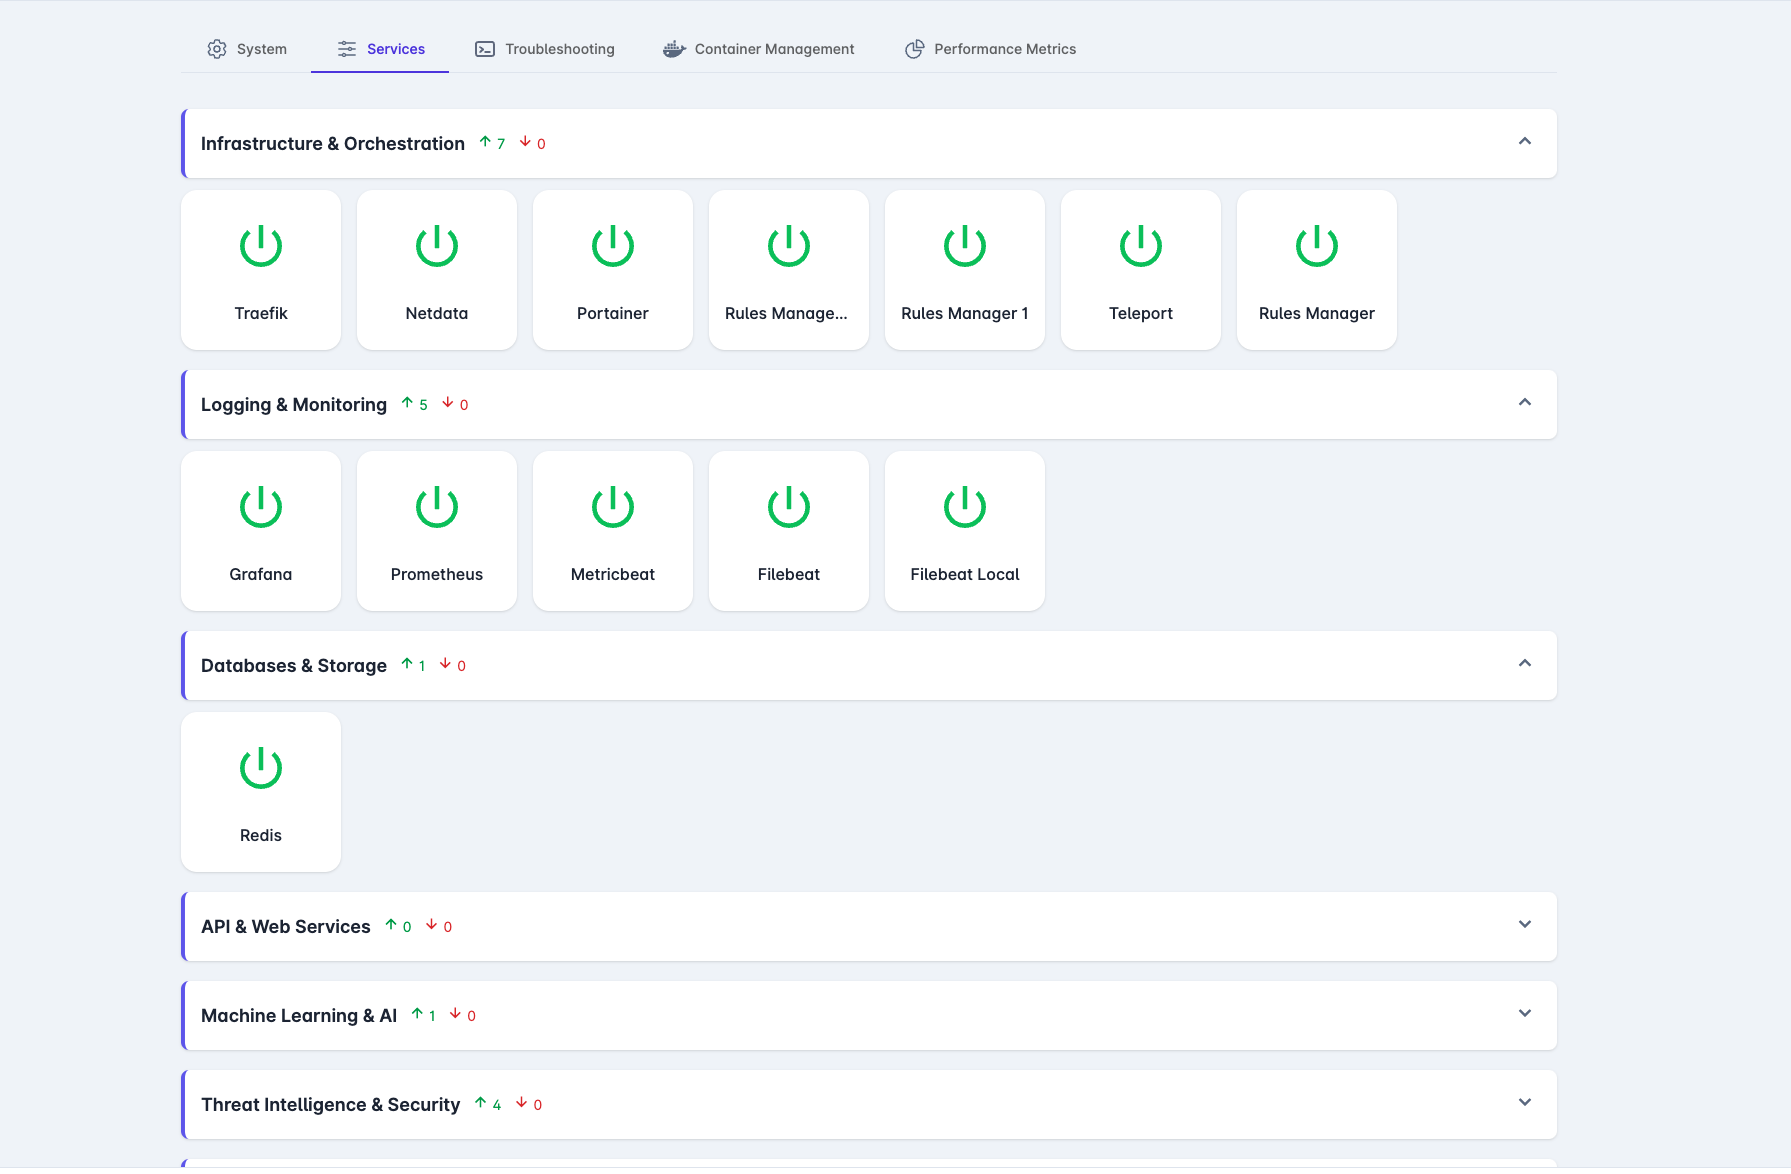The width and height of the screenshot is (1791, 1174).
Task: Click the Machine Learning & AI heading
Action: tap(299, 1016)
